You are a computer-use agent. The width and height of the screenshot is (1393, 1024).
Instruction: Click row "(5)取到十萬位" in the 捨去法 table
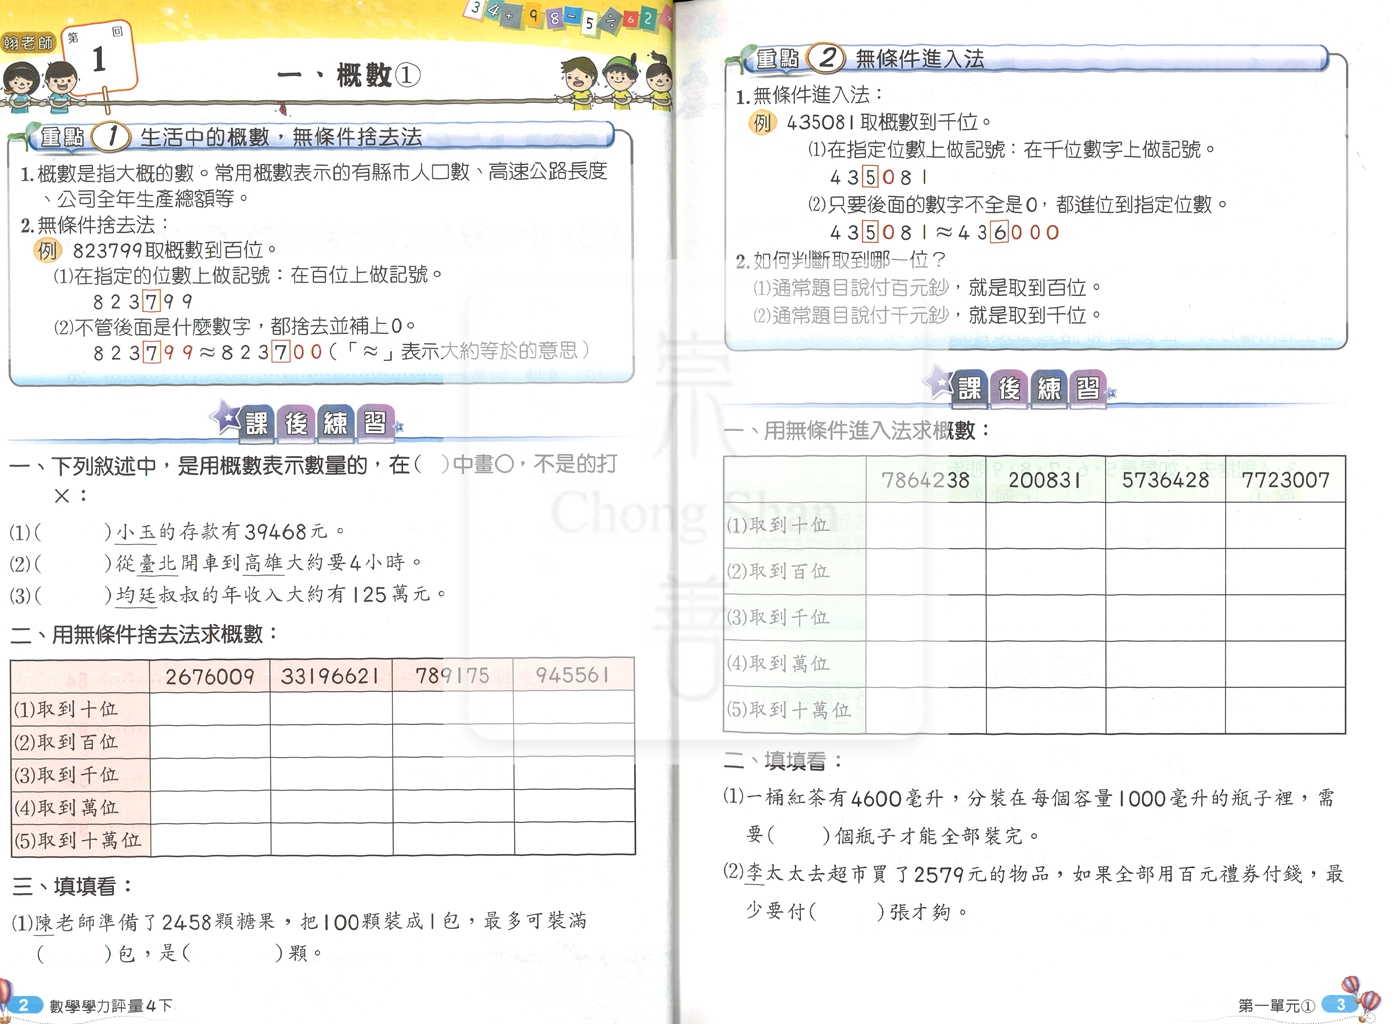pos(323,839)
